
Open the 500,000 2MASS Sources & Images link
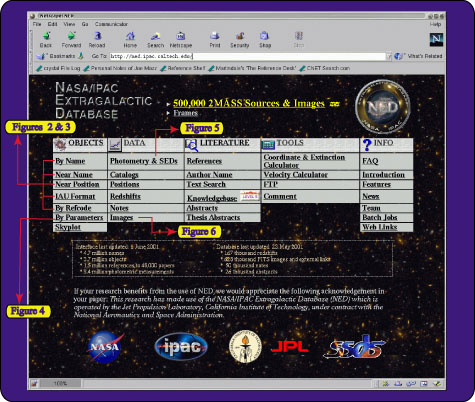249,103
